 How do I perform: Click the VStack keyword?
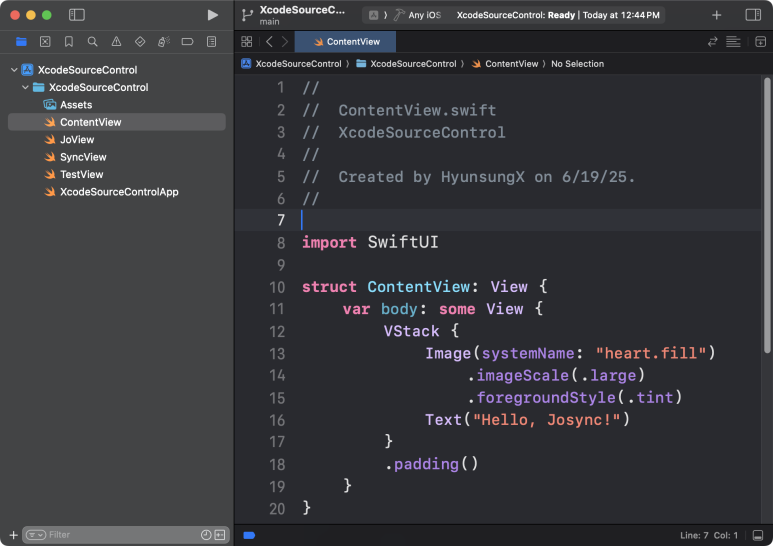tap(412, 331)
